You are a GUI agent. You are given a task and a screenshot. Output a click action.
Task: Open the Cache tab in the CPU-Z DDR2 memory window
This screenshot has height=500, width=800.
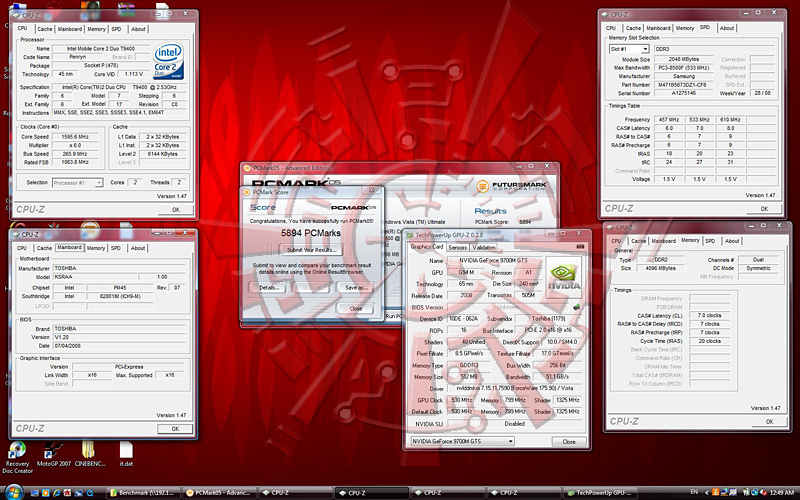638,241
